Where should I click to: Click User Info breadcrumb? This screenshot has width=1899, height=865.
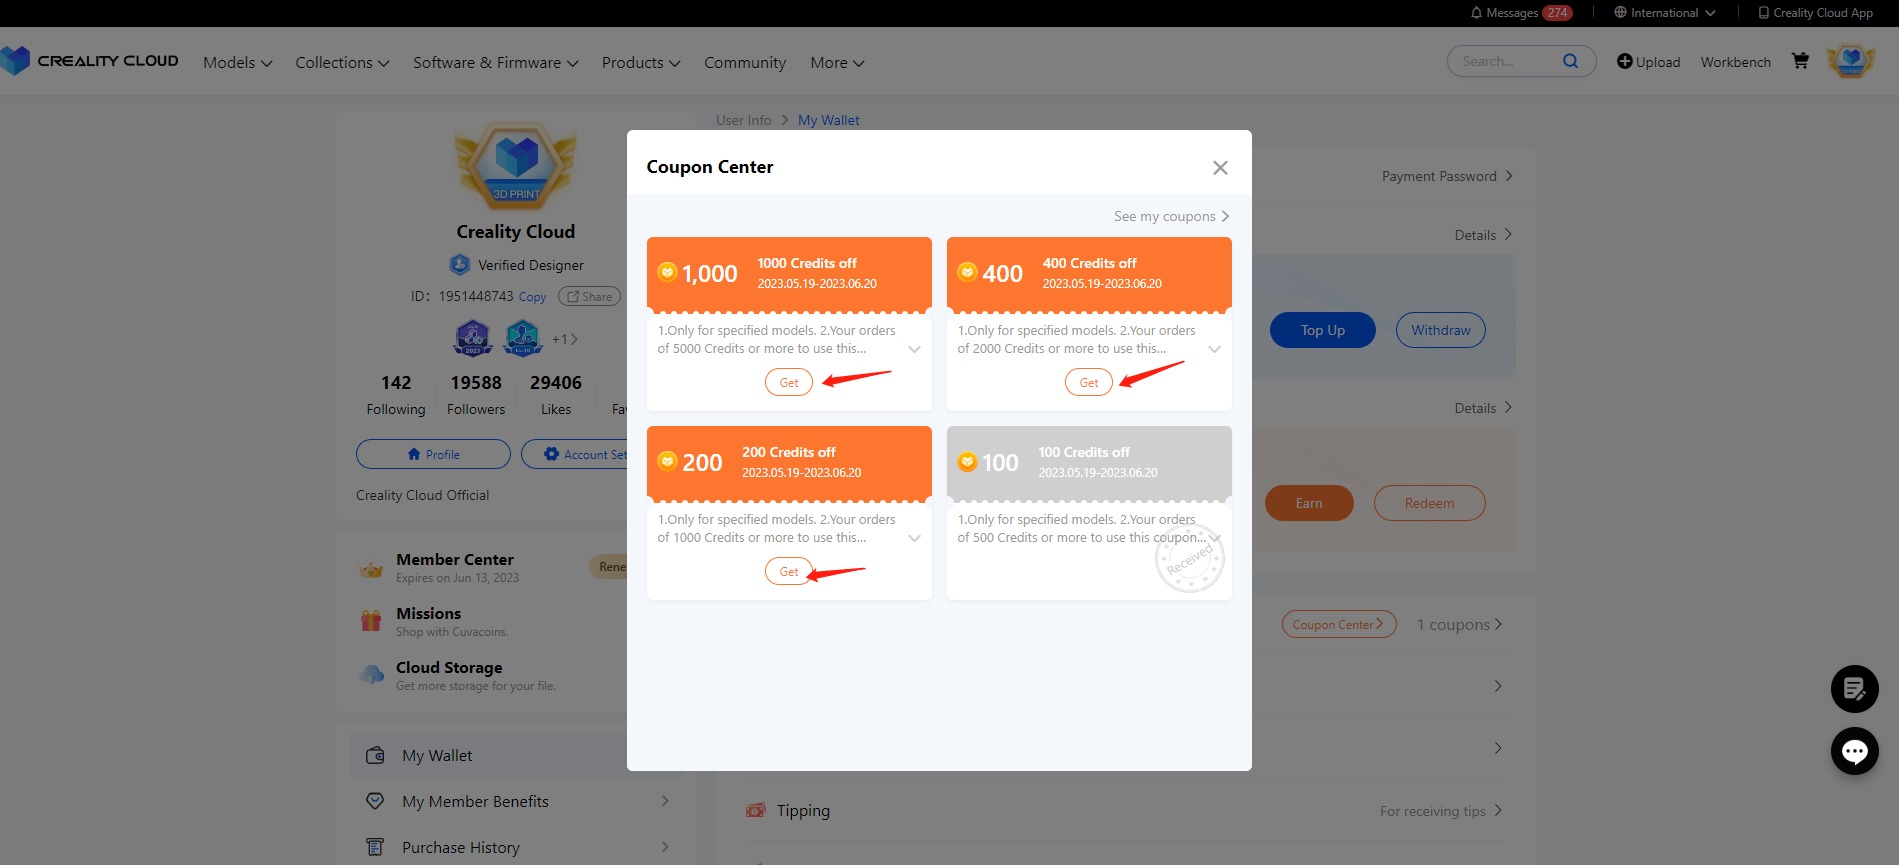coord(743,120)
